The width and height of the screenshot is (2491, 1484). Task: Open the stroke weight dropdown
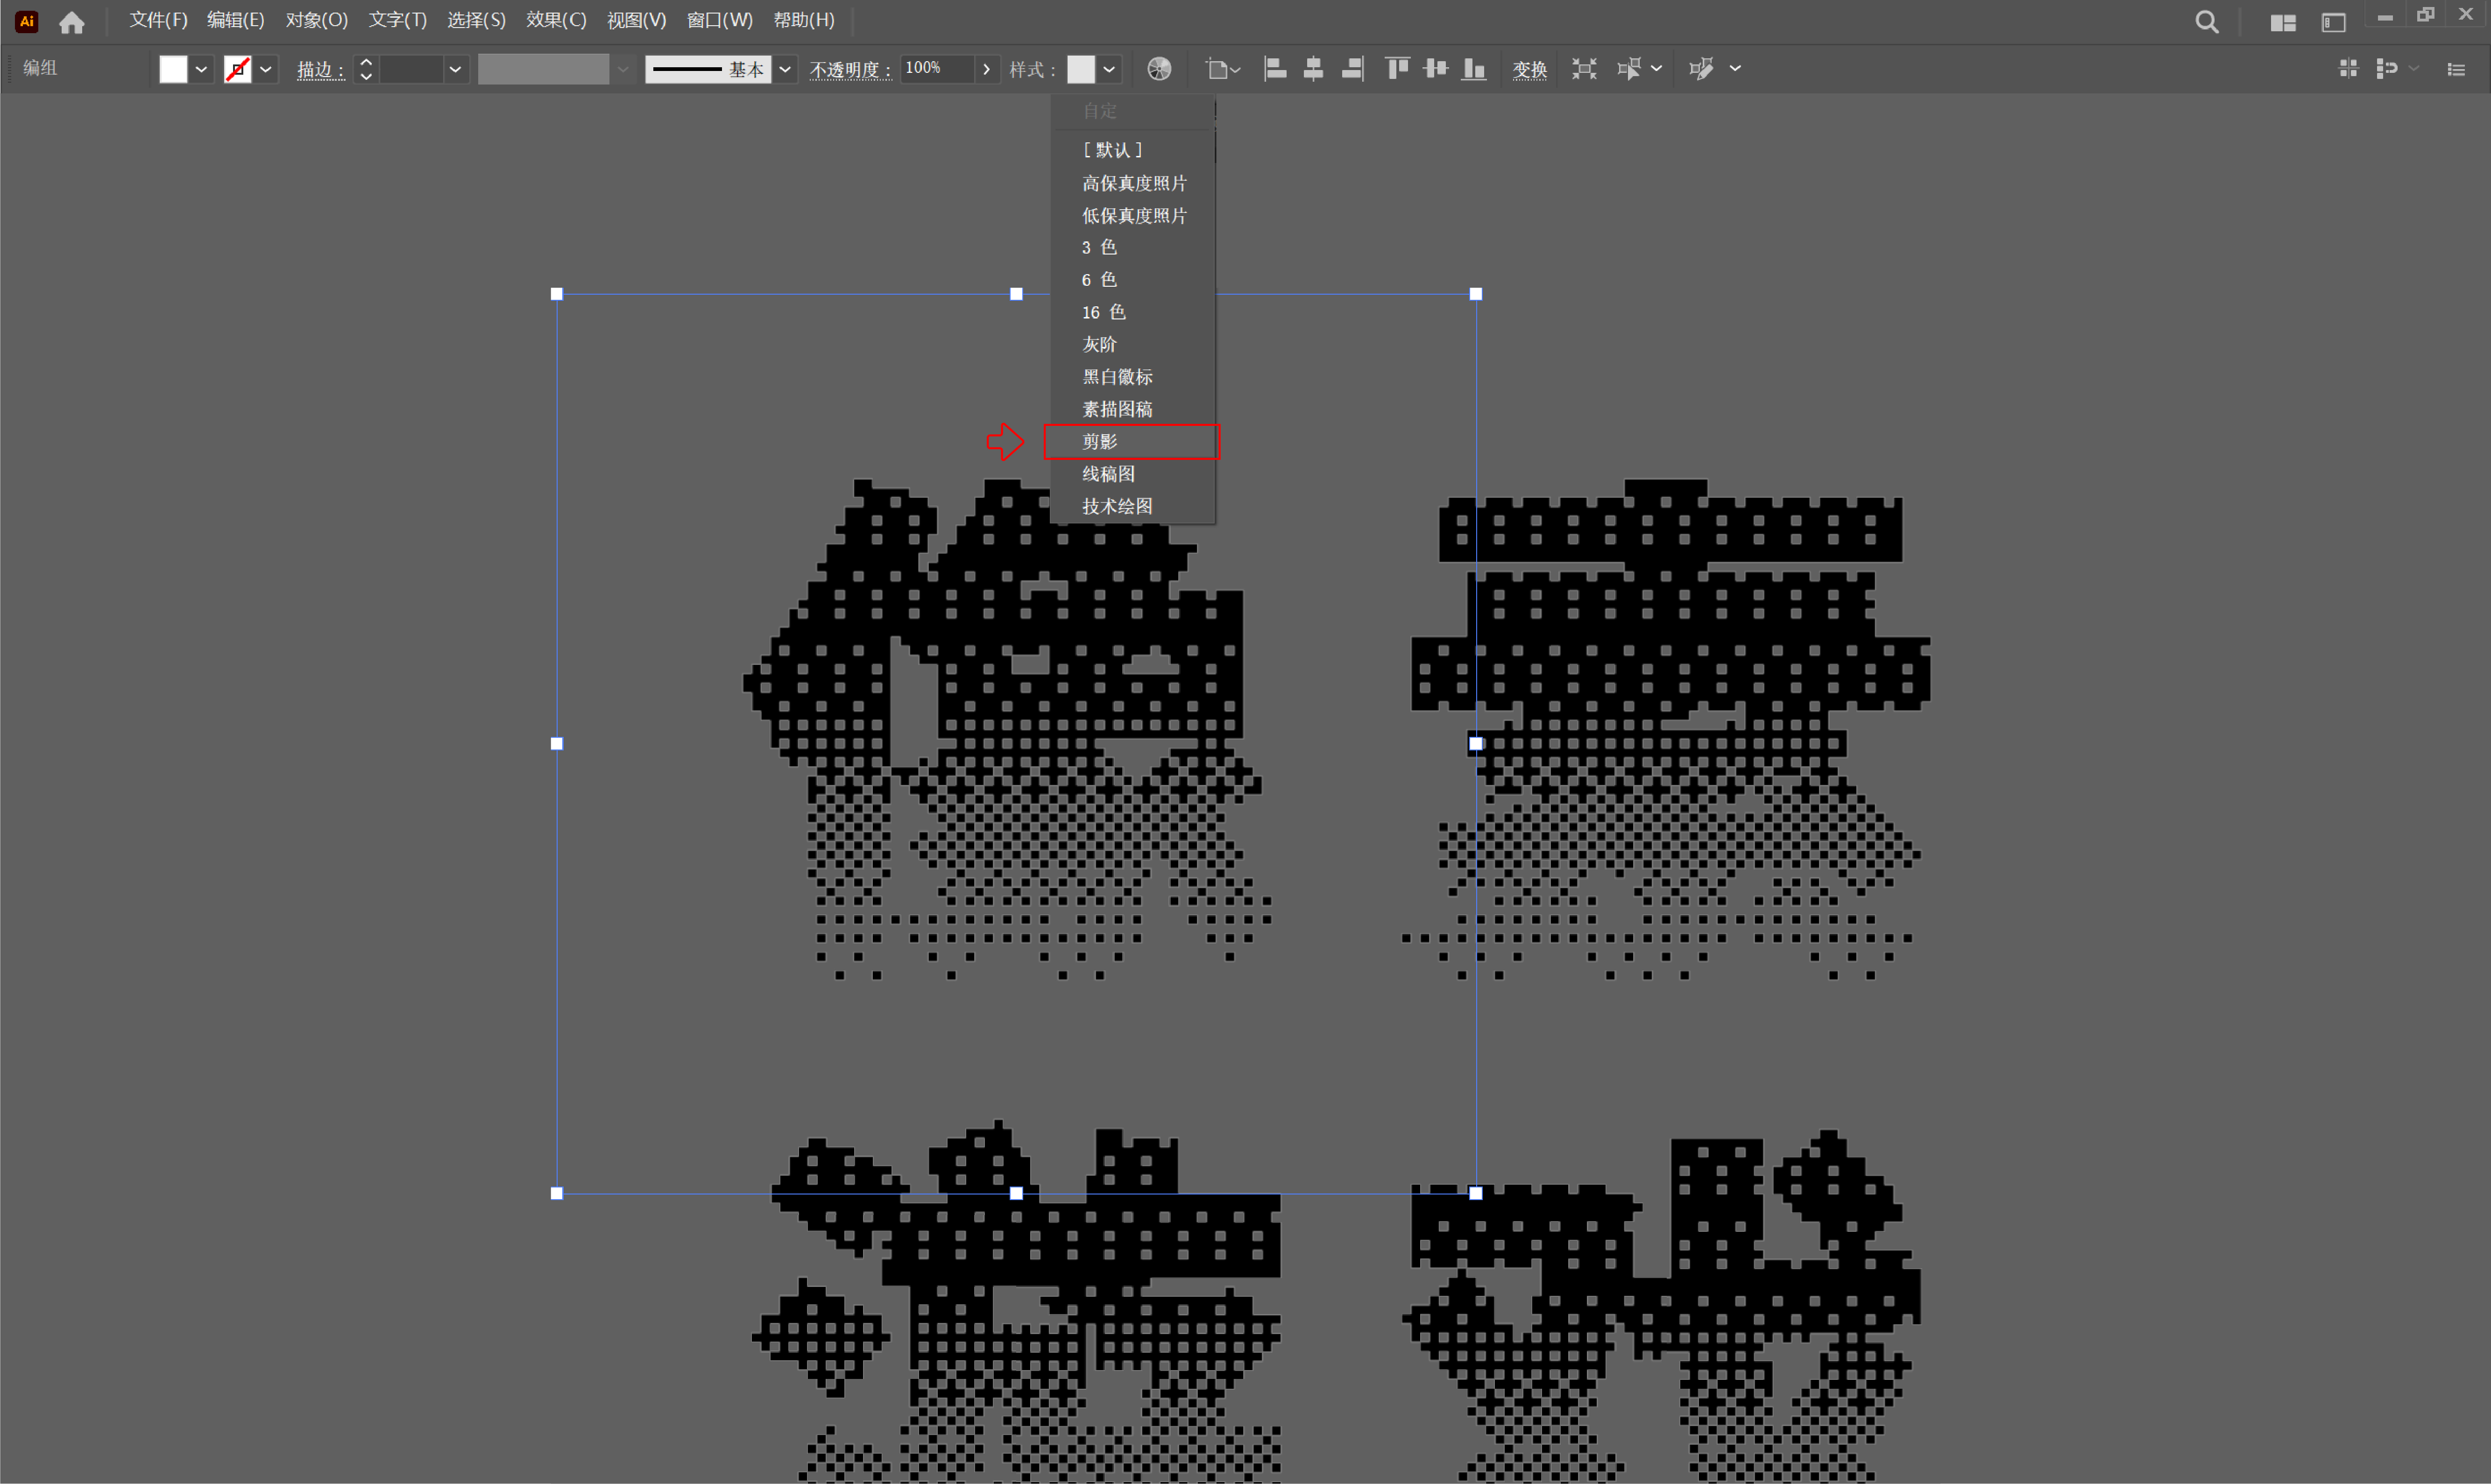point(455,69)
